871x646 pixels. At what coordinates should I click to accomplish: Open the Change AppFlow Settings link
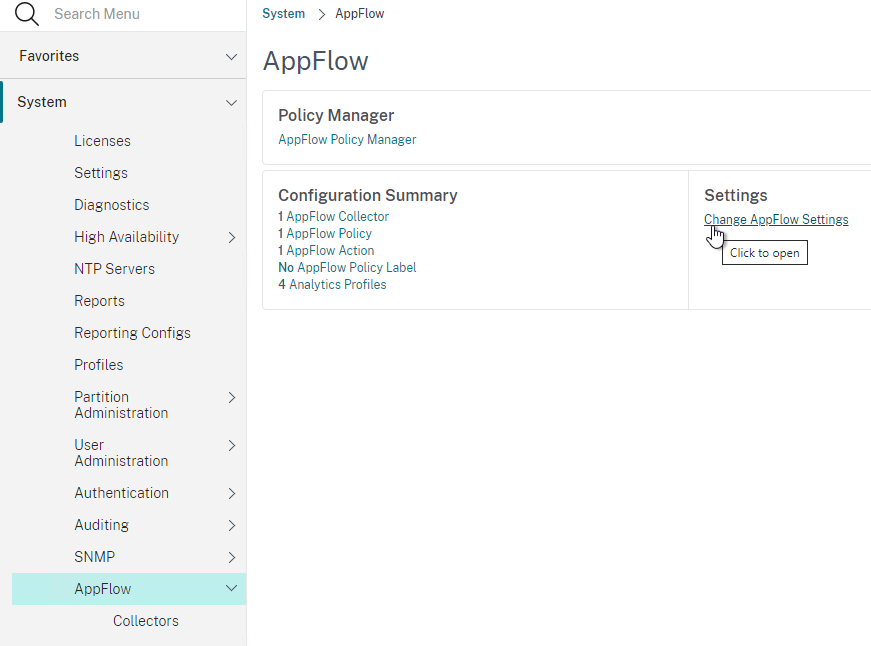coord(776,220)
